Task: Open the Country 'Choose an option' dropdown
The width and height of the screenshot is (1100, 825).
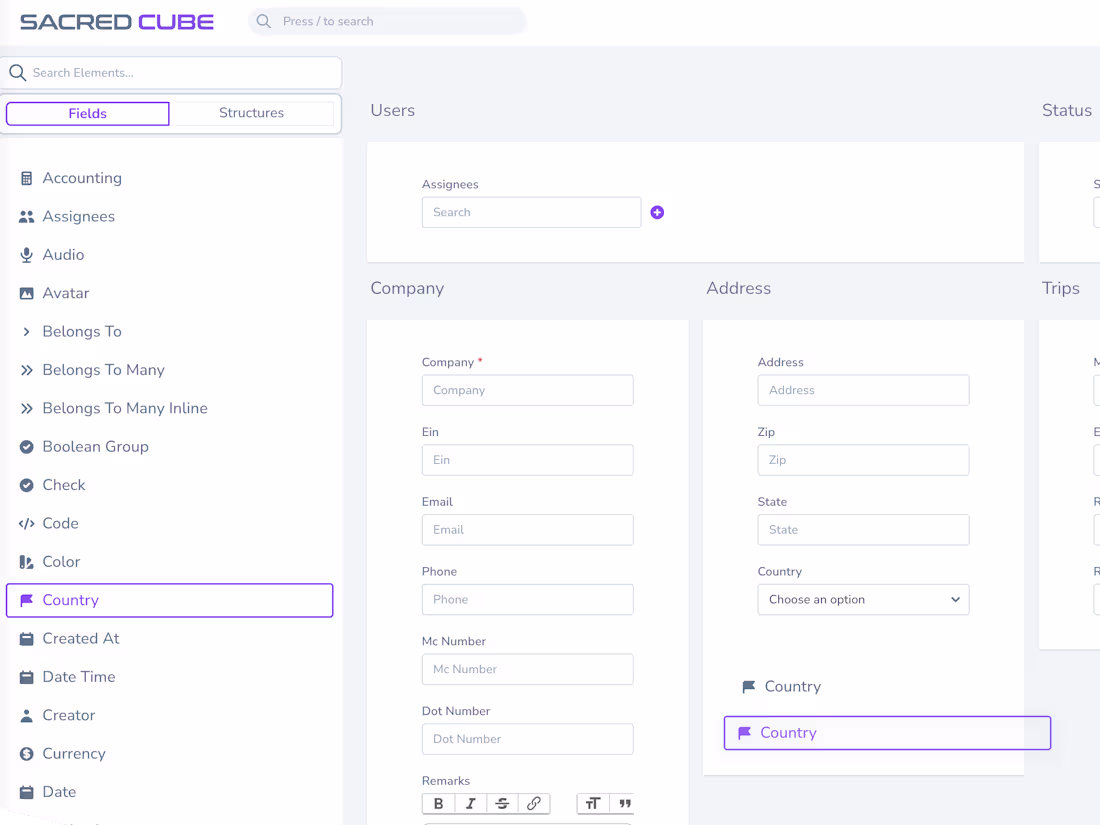Action: point(863,600)
